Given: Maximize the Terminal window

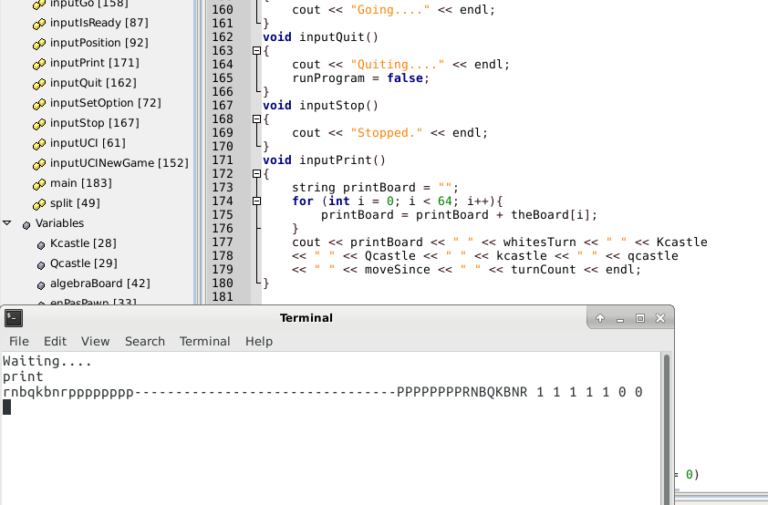Looking at the screenshot, I should pos(640,318).
